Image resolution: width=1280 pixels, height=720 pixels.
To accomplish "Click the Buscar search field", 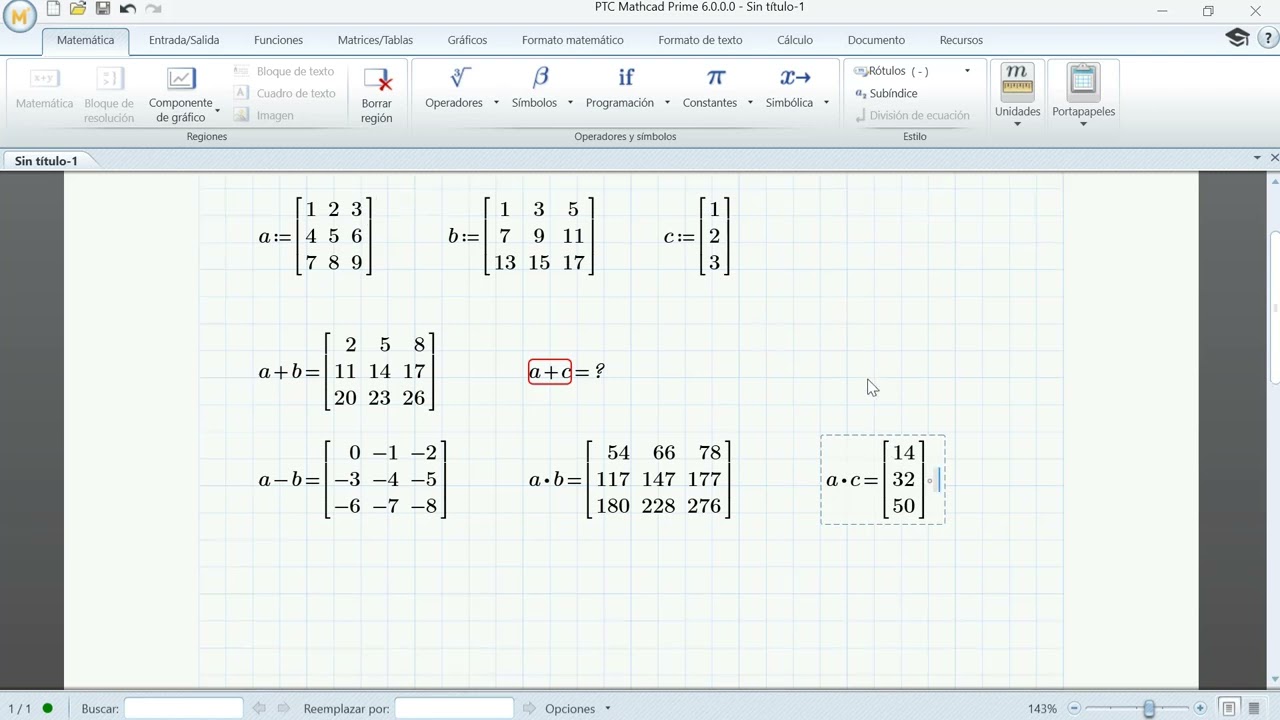I will [184, 709].
